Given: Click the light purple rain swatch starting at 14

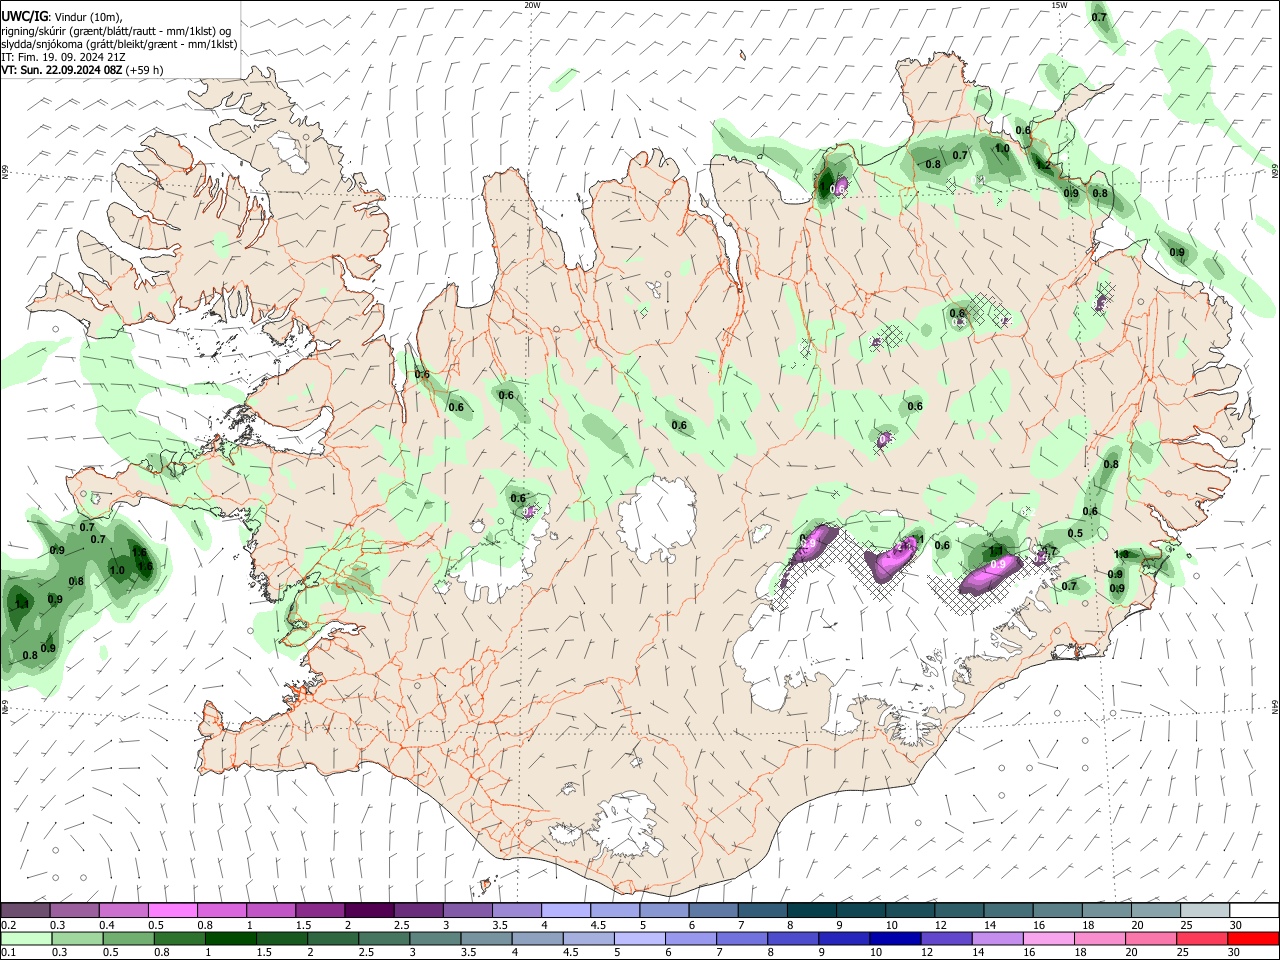Looking at the screenshot, I should pos(998,938).
